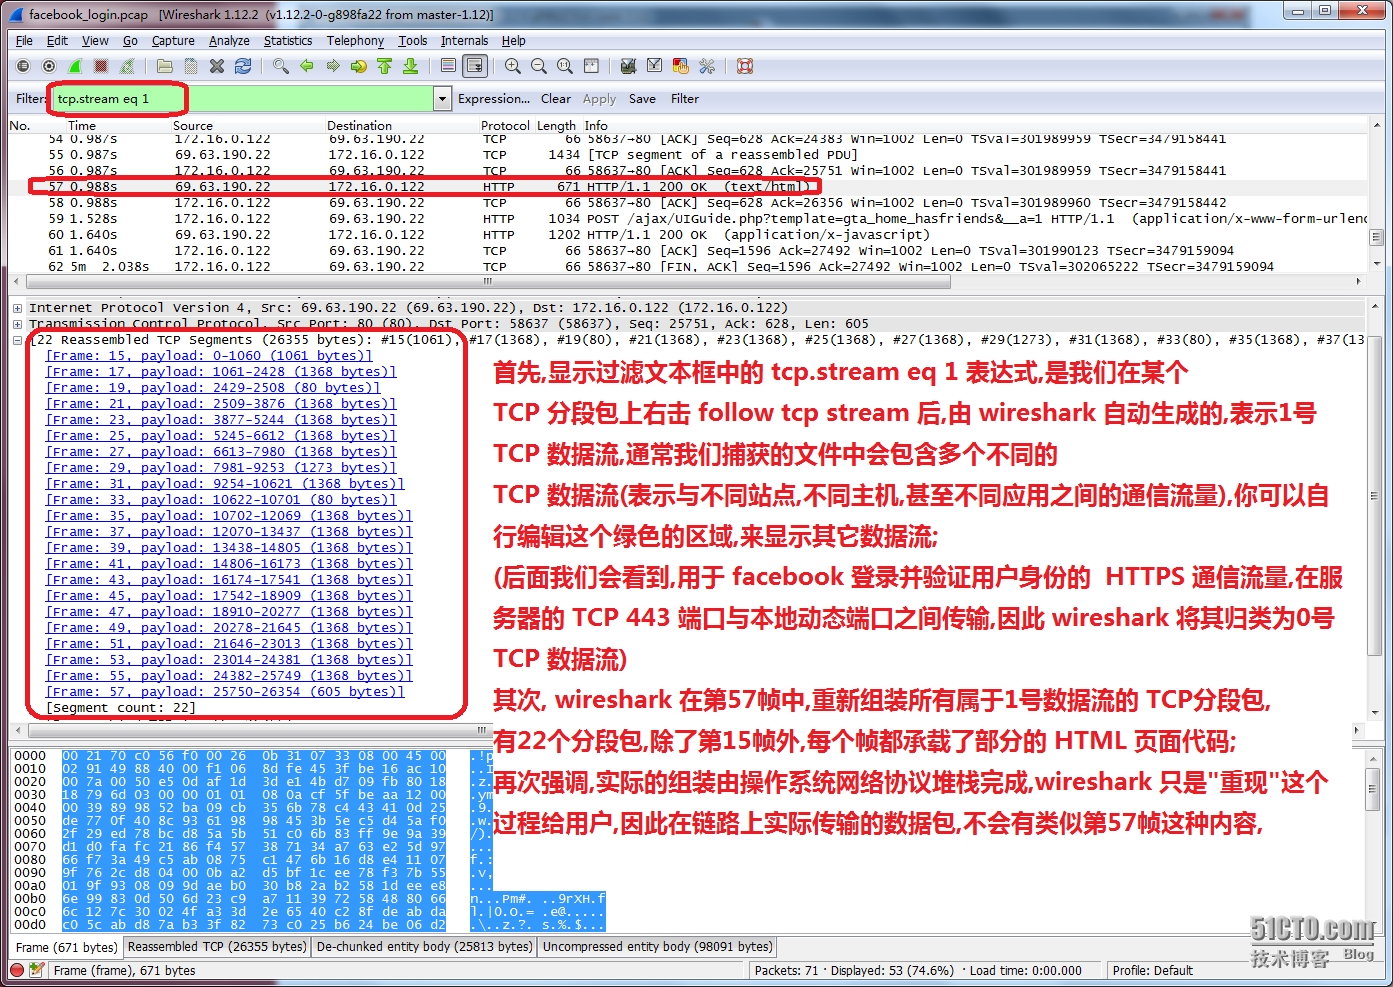Switch to Uncompressed entity body tab
This screenshot has width=1393, height=987.
click(657, 946)
